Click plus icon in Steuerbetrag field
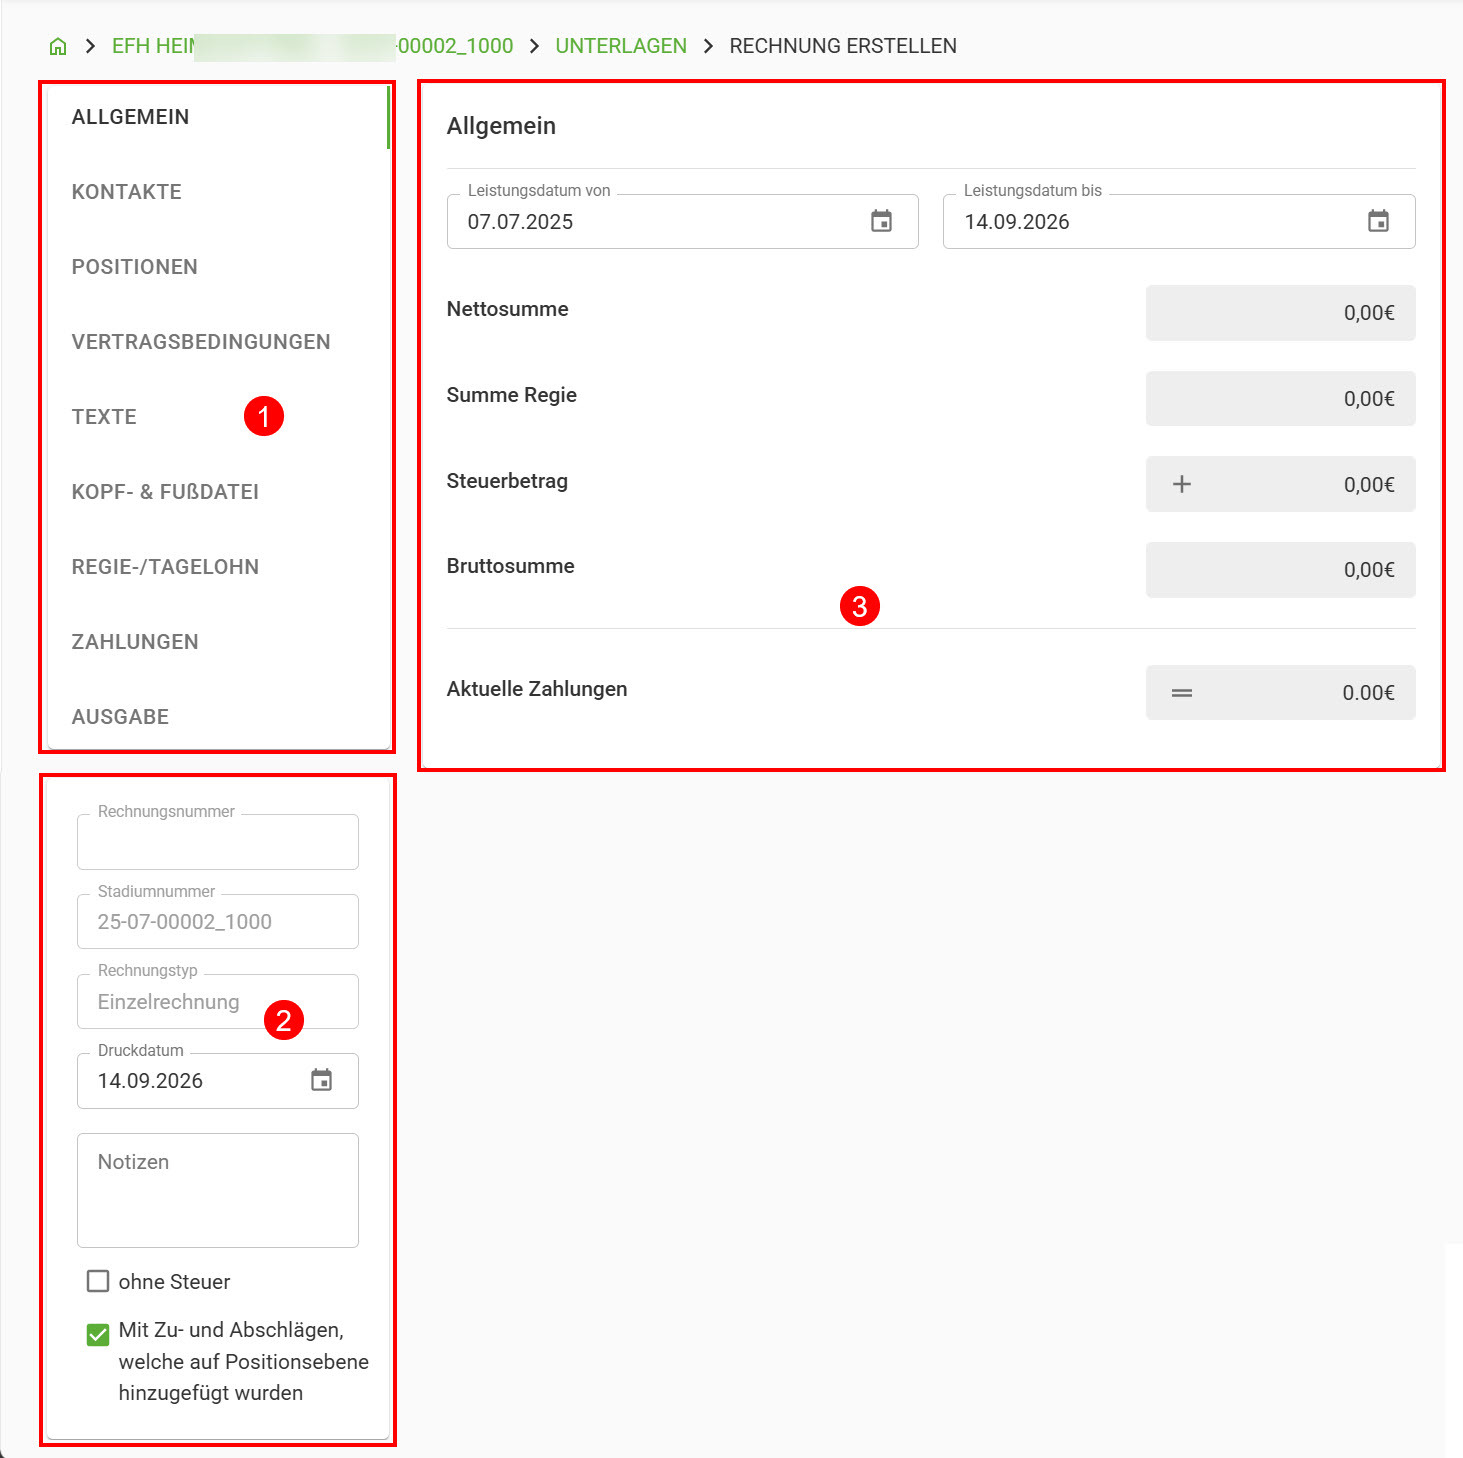This screenshot has width=1463, height=1458. [1182, 484]
